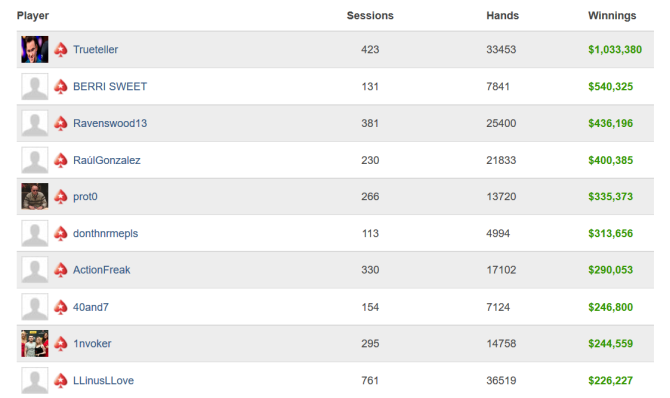Click the spade icon beside donthnrmepls
Viewport: 670px width, 398px height.
tap(61, 233)
